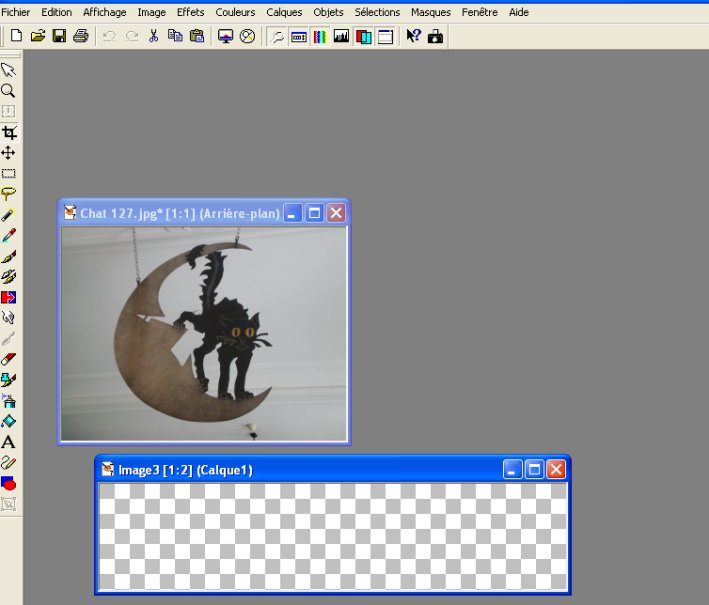Open the Fenêtre menu

pyautogui.click(x=479, y=12)
